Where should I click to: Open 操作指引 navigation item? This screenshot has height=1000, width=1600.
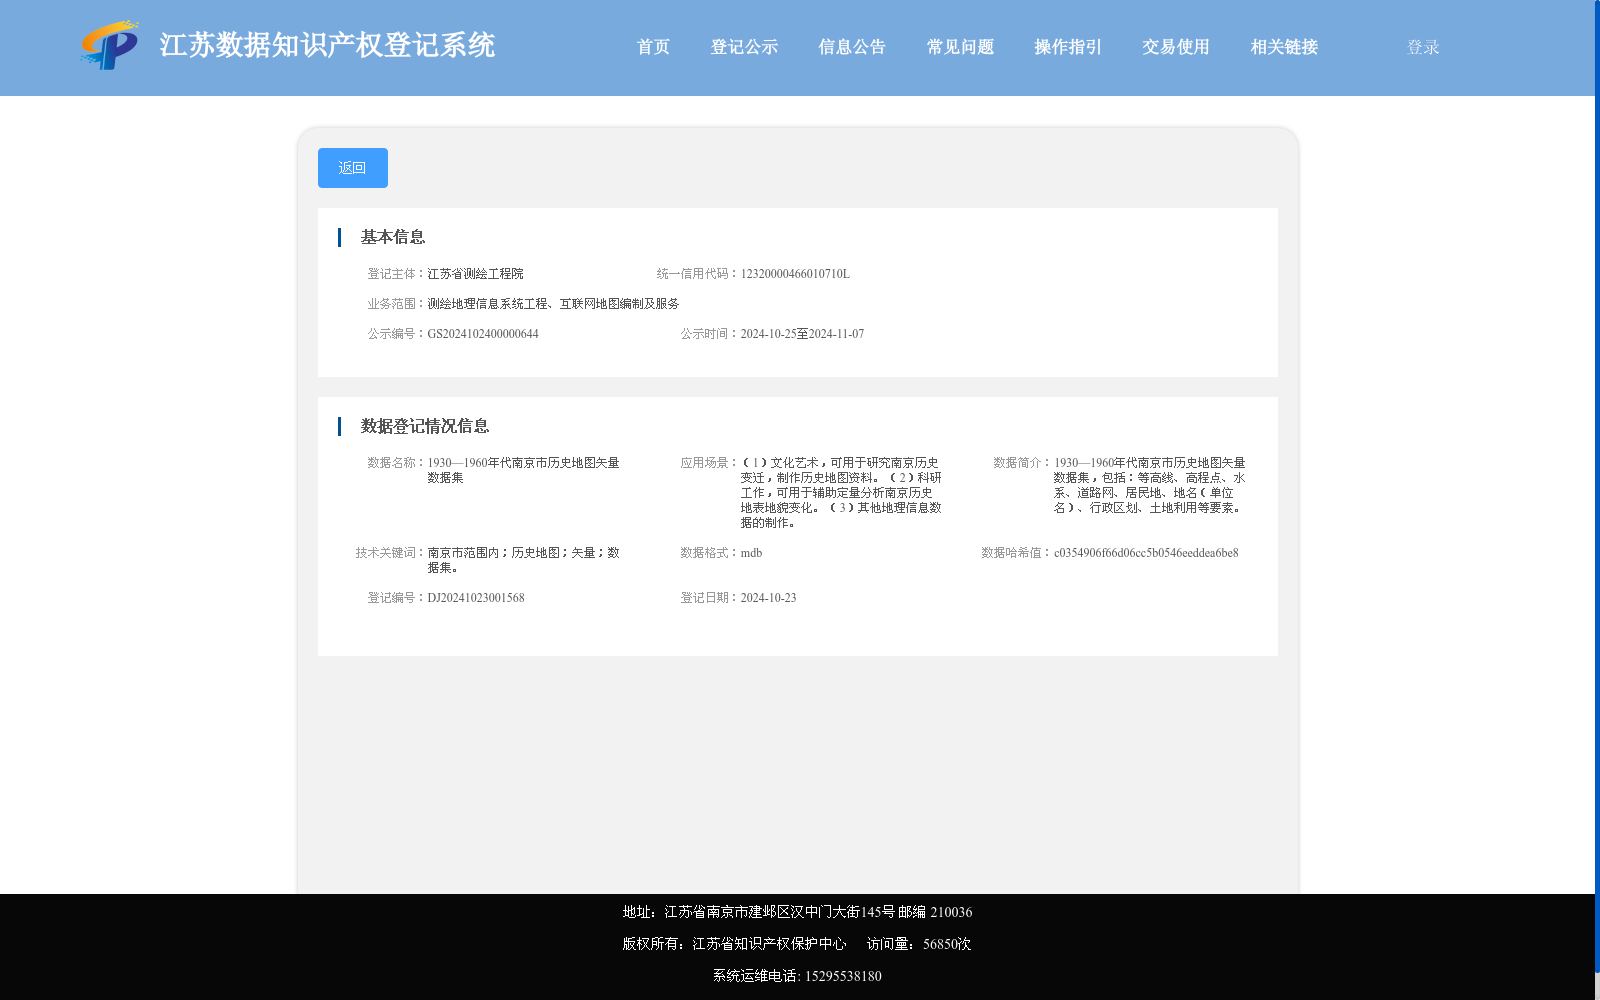pos(1068,47)
